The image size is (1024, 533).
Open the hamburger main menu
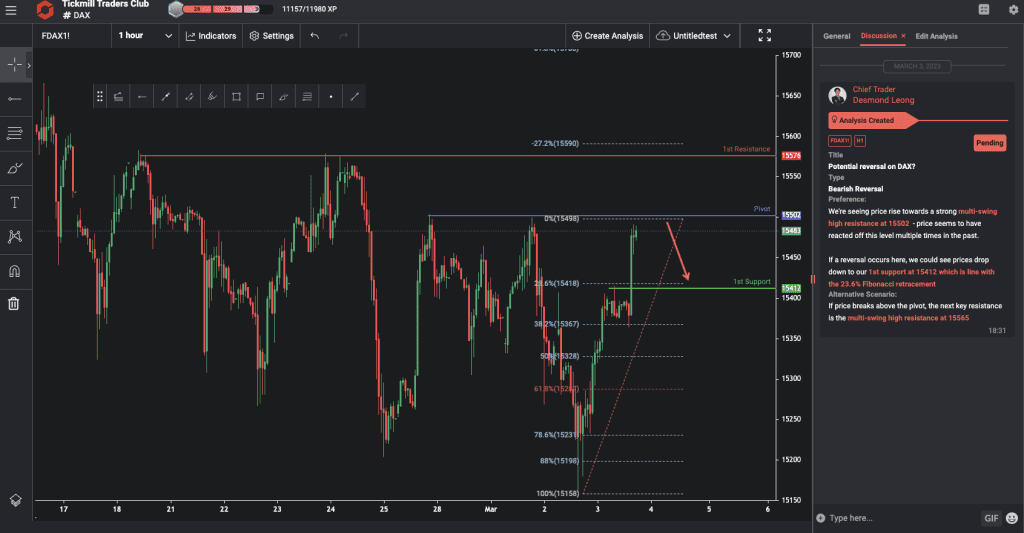click(11, 10)
